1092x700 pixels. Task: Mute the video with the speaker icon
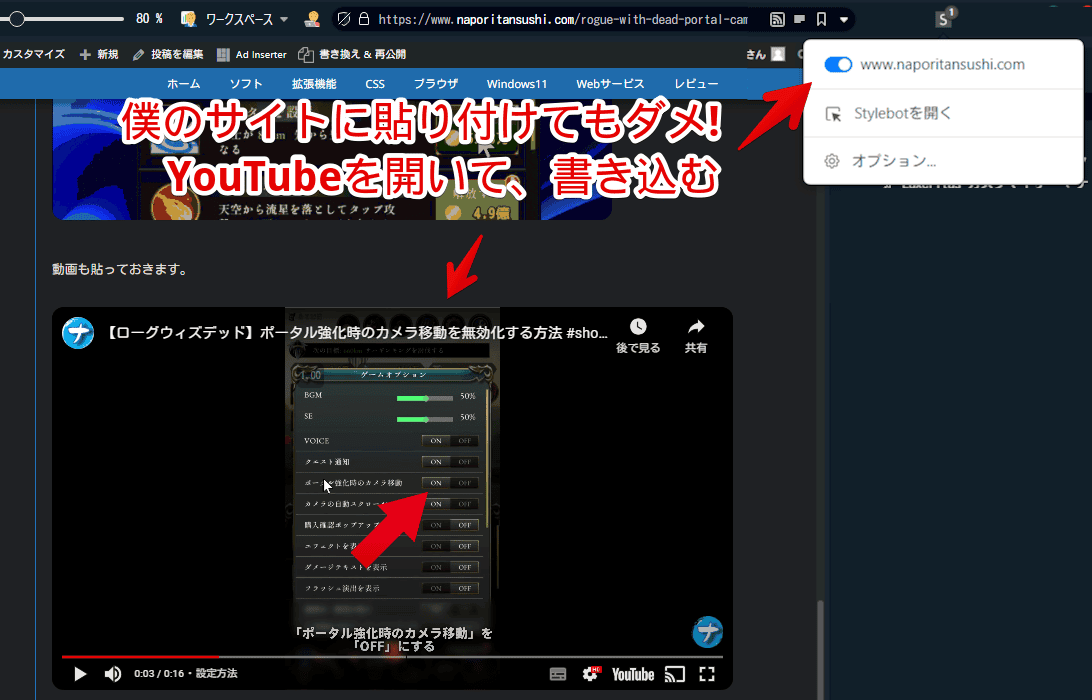[x=113, y=674]
